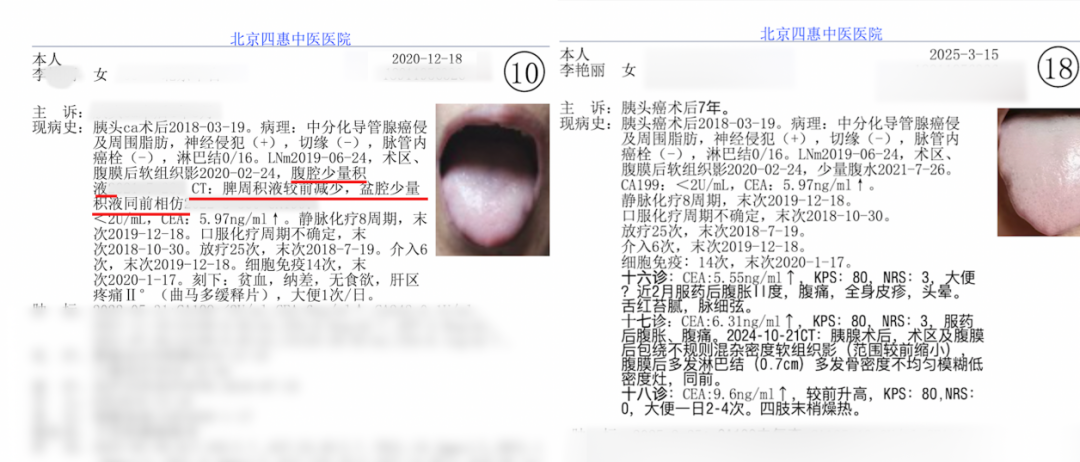Screen dimensions: 1080x462
Task: Click the right record's 北京四惠中医医院 title
Action: click(822, 33)
